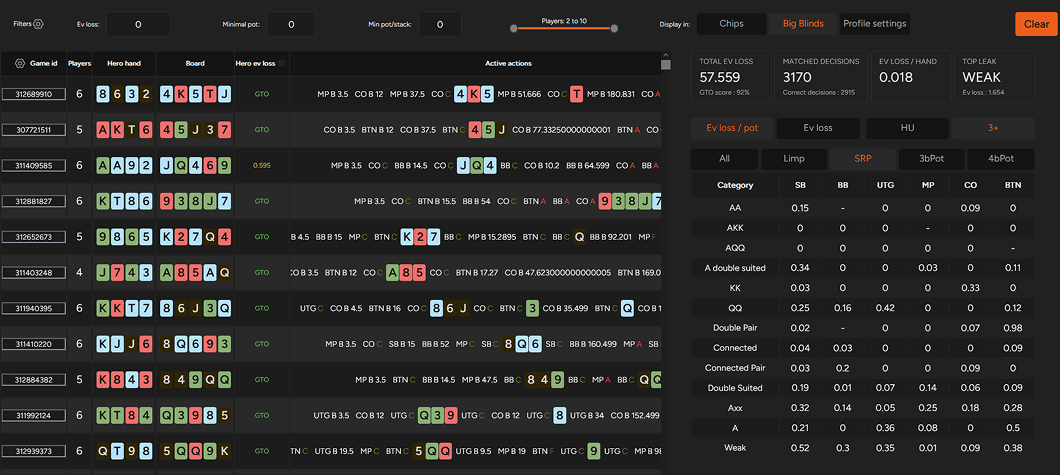Select the 4bPot tab
Image resolution: width=1060 pixels, height=475 pixels.
[1001, 159]
